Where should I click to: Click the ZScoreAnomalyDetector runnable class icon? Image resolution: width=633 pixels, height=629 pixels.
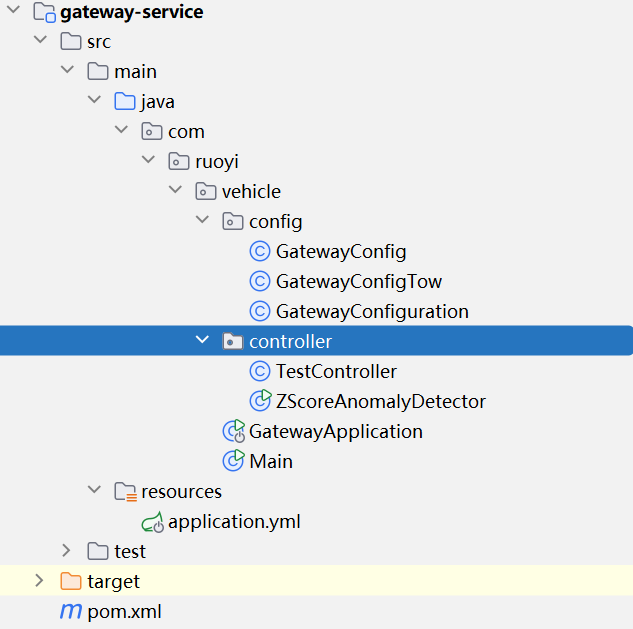click(260, 402)
